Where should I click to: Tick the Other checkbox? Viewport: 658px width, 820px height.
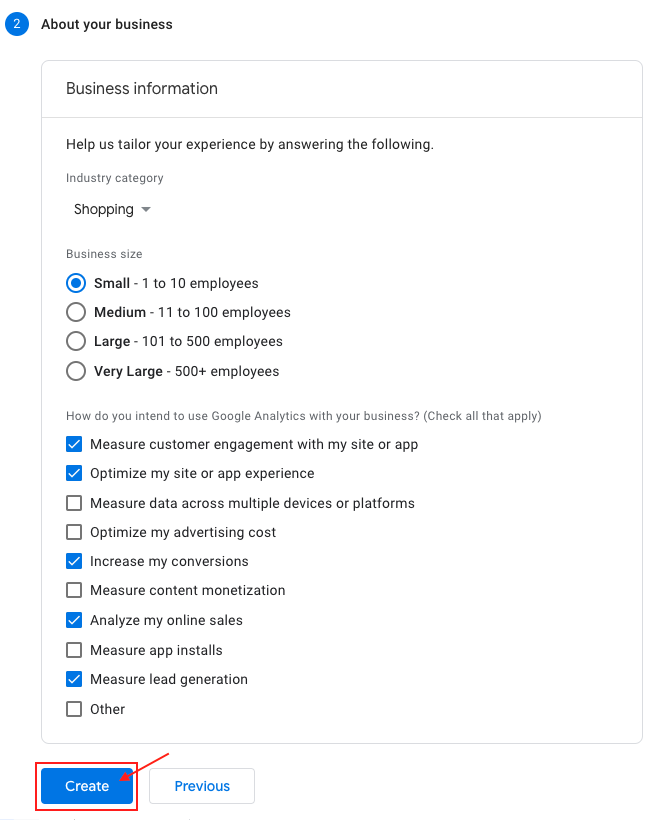click(x=74, y=709)
